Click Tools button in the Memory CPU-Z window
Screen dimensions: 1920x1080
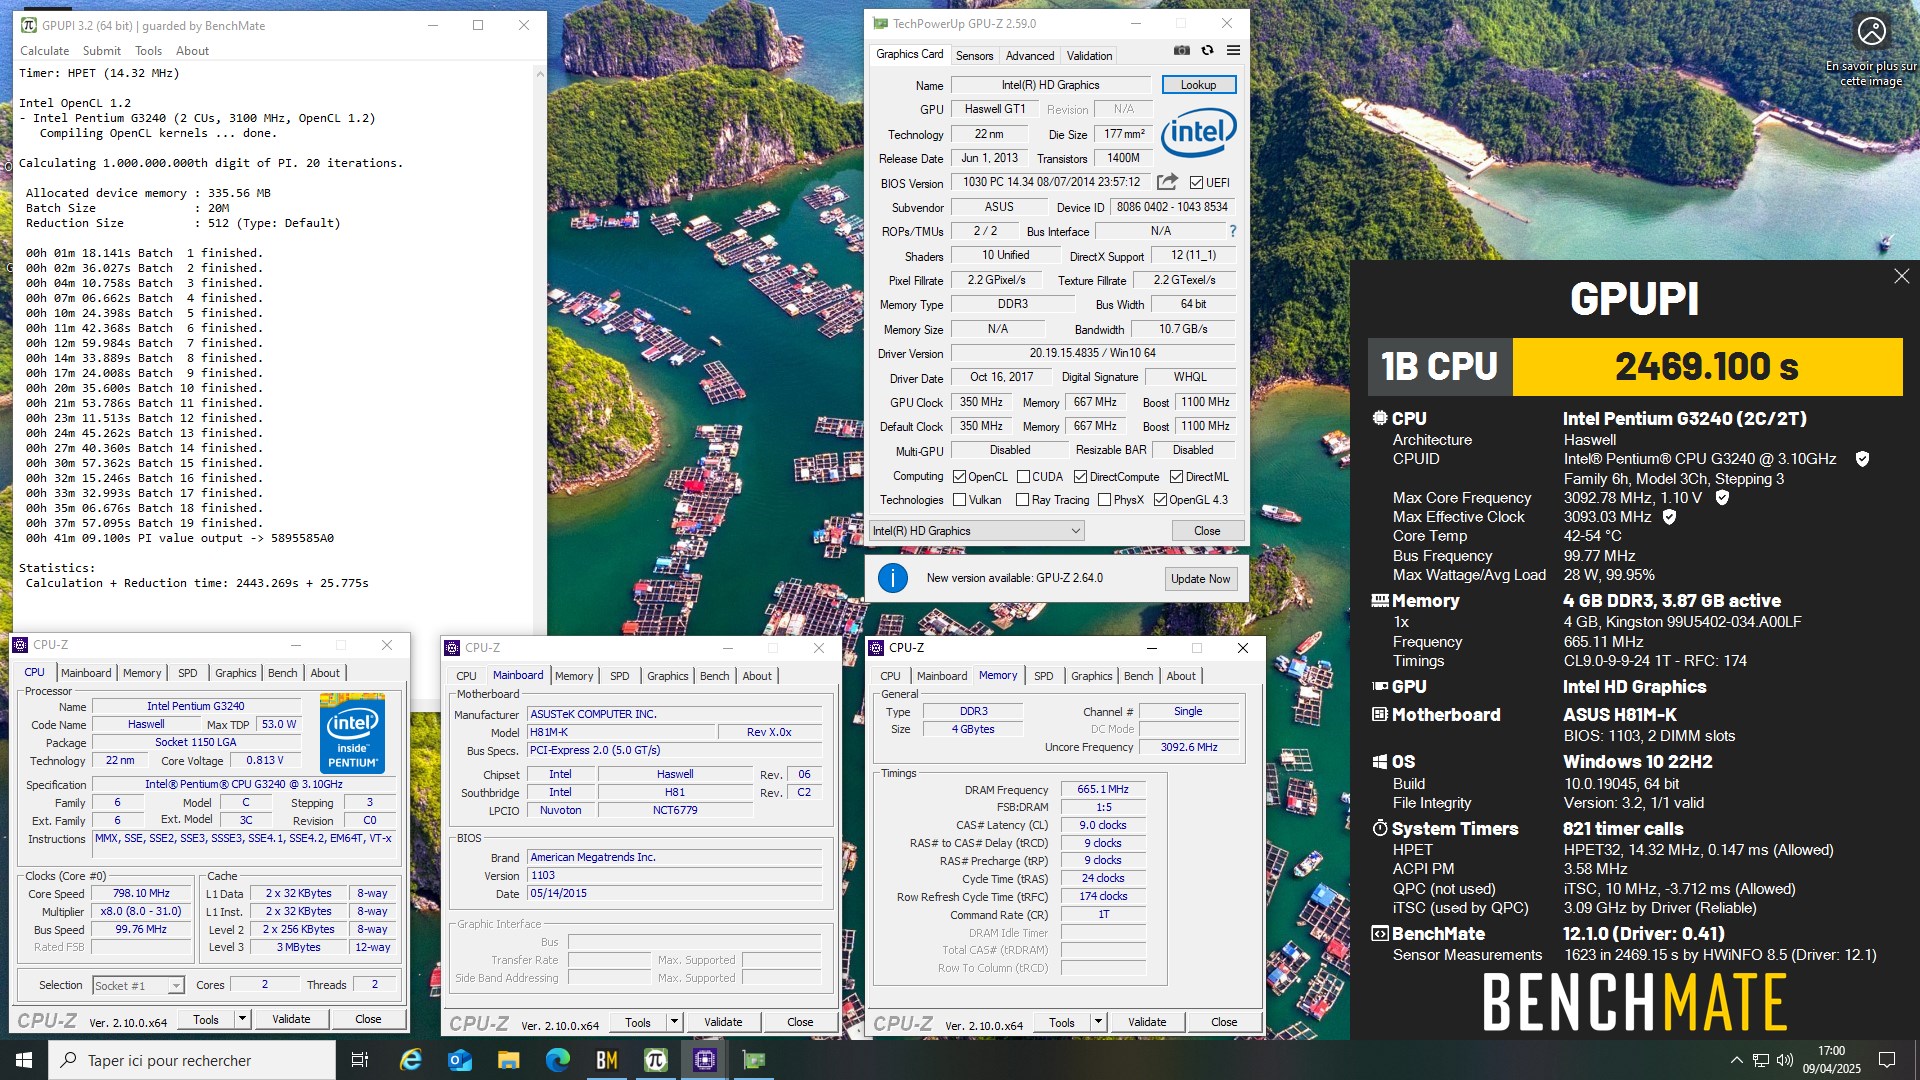coord(1062,1022)
